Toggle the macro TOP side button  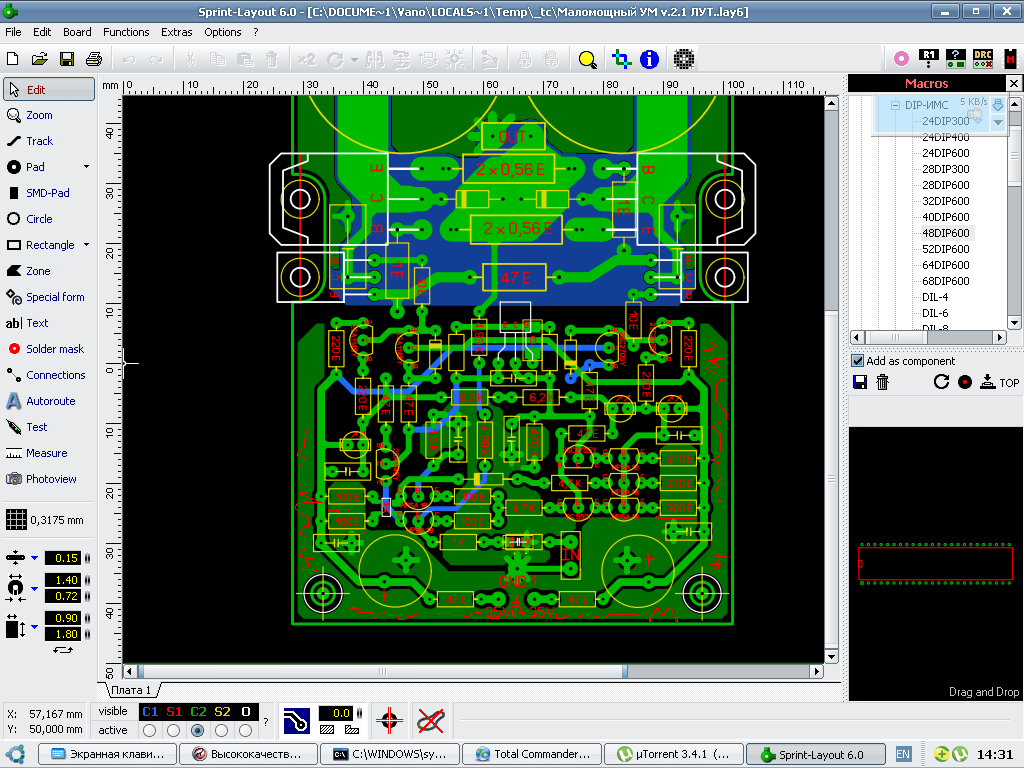[999, 382]
